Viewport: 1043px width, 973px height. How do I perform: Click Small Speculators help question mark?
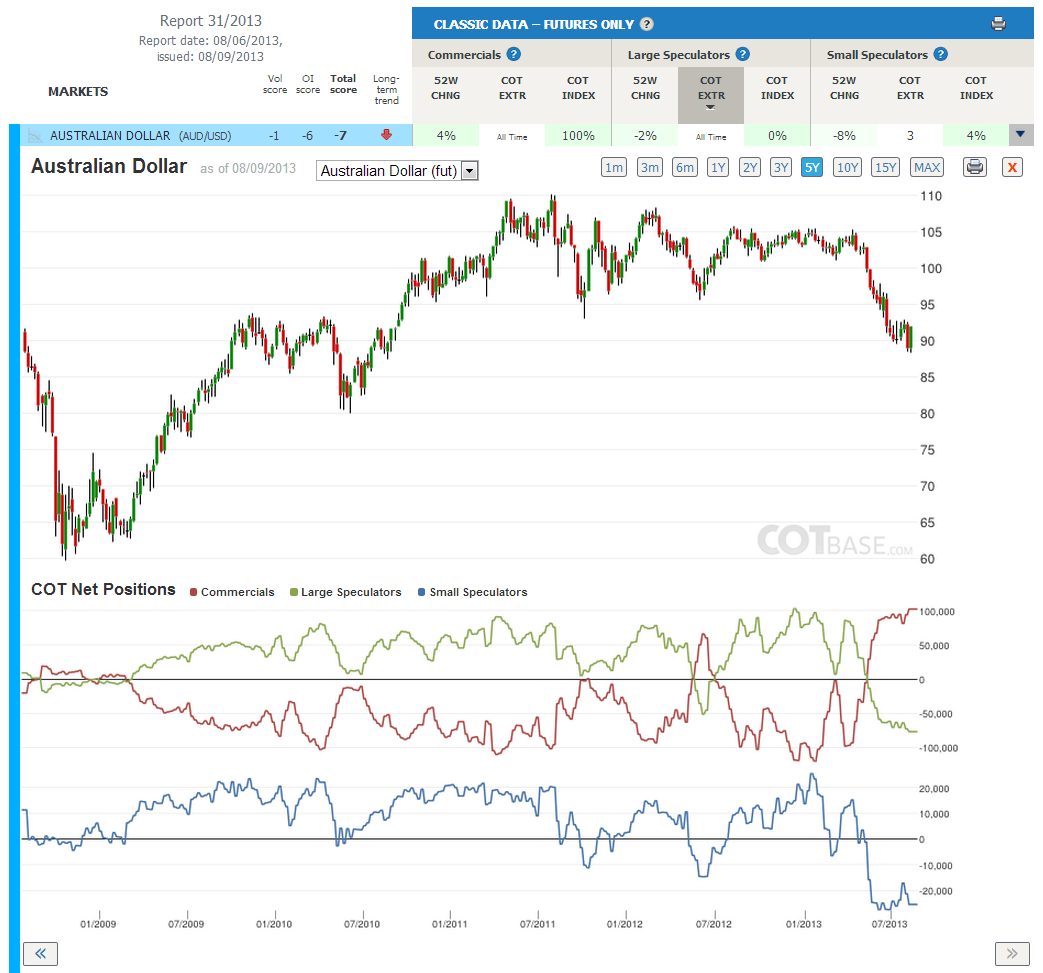pos(941,55)
